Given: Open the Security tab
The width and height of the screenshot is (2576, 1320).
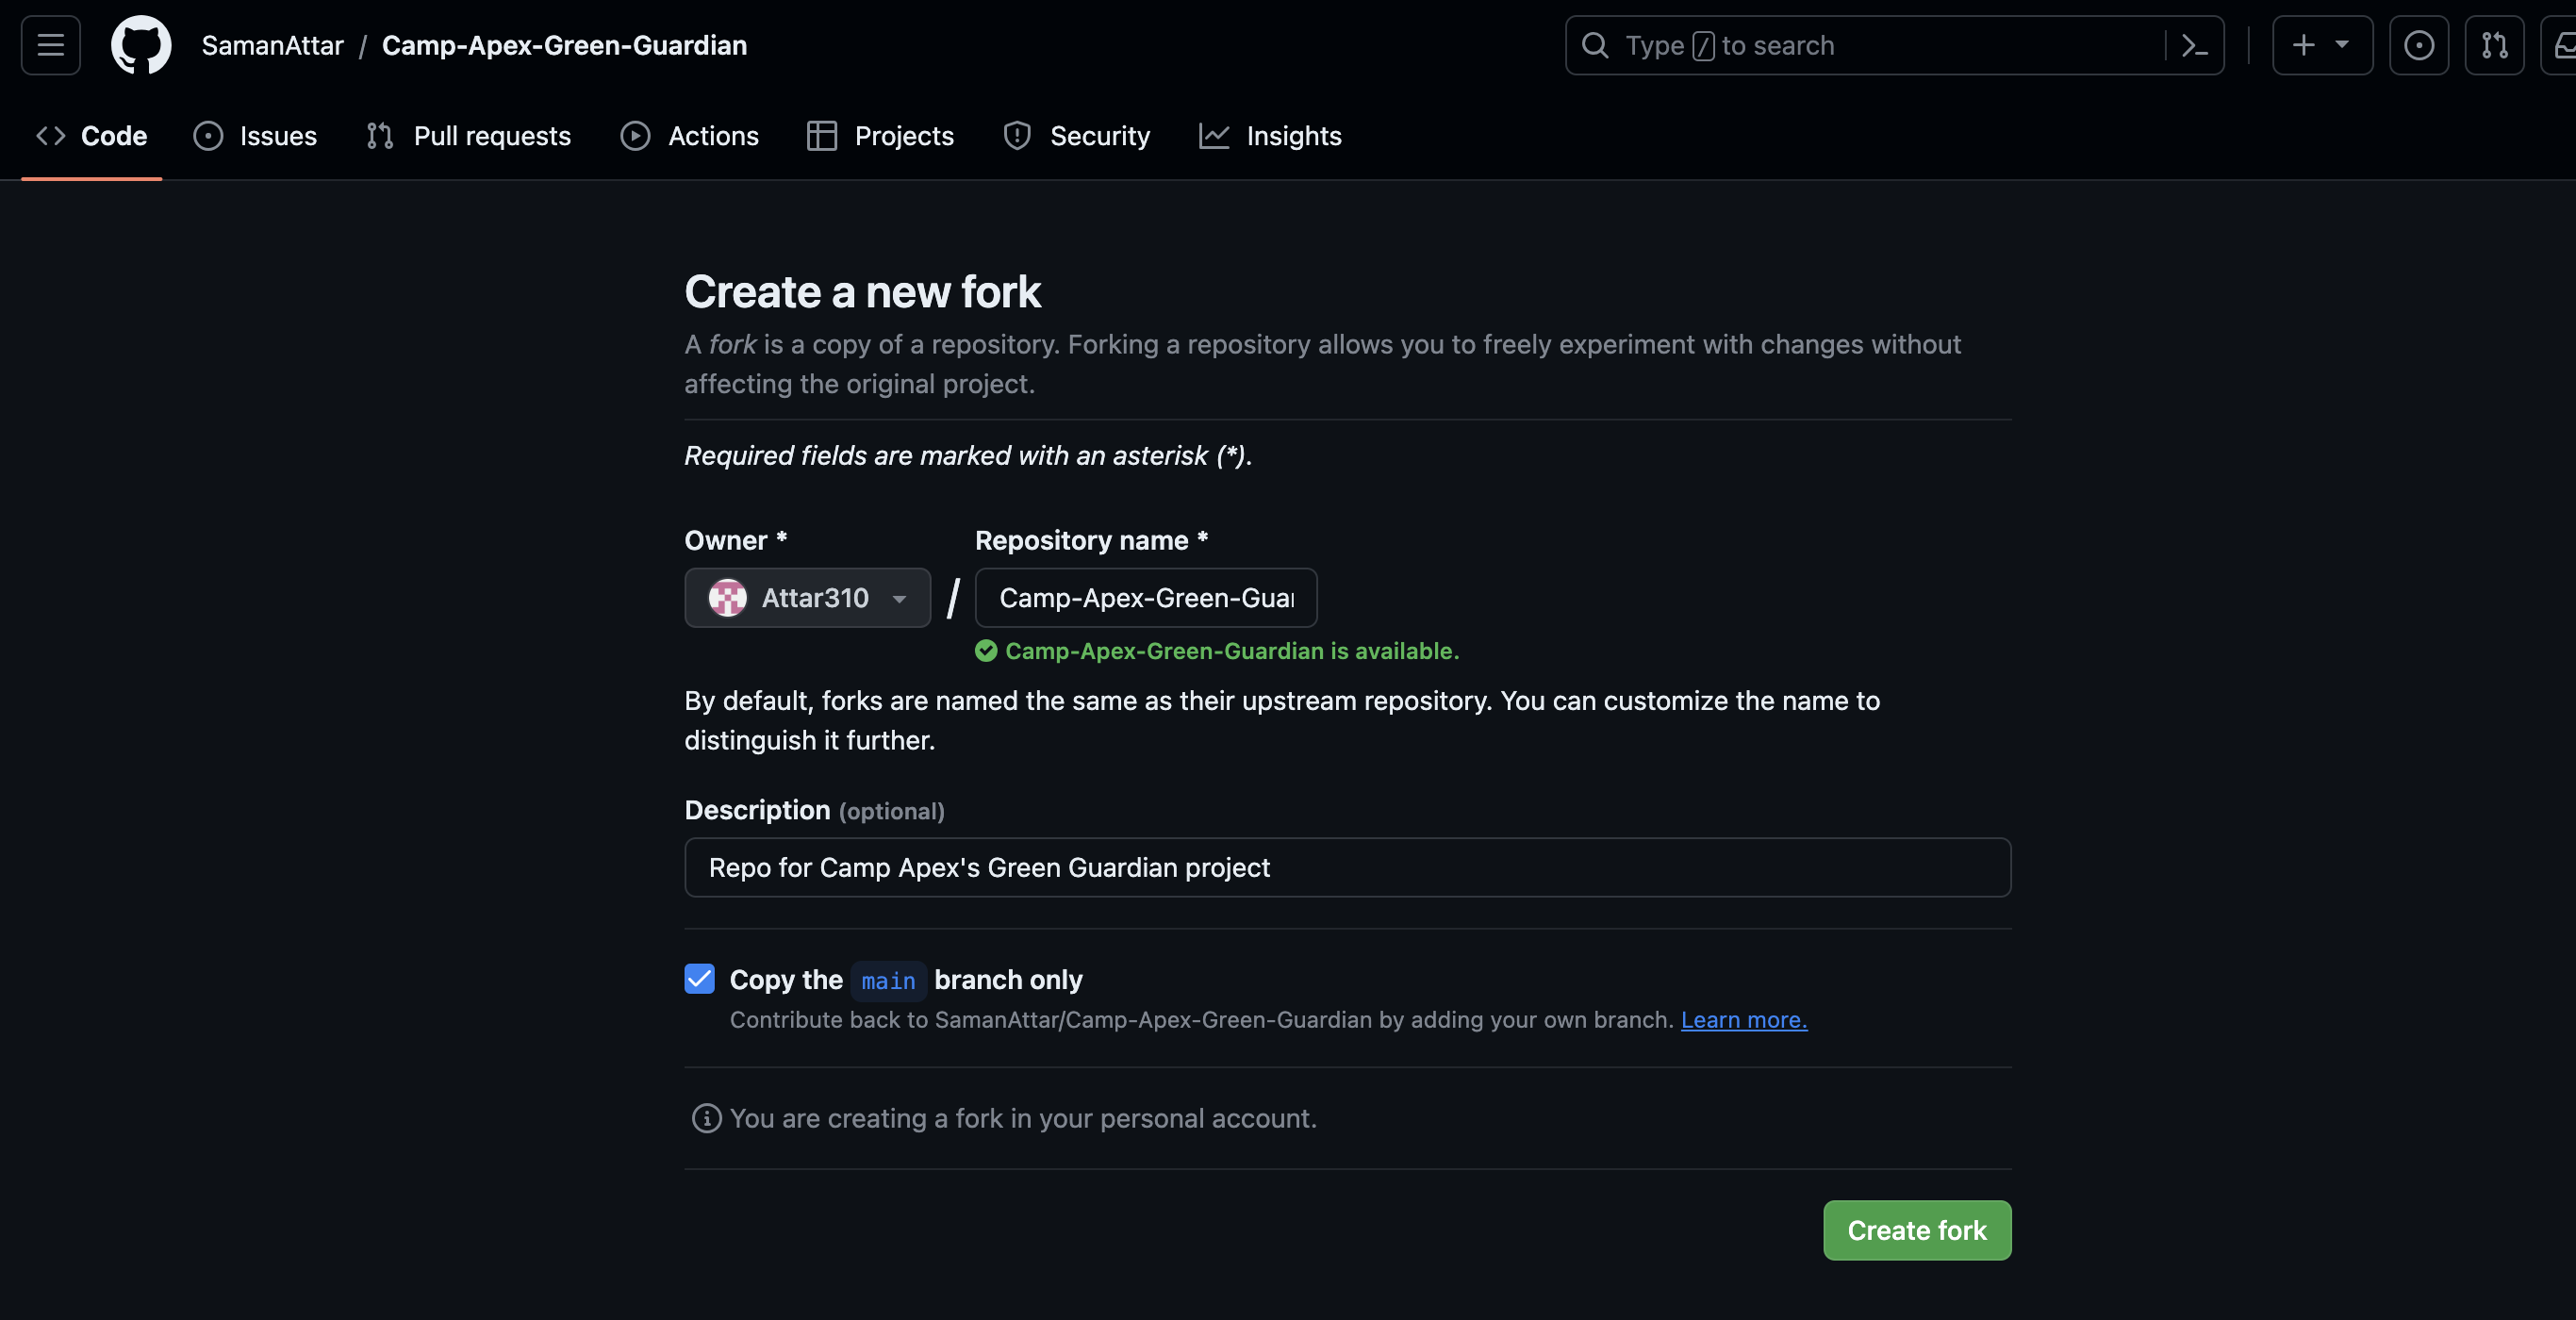Looking at the screenshot, I should click(1076, 136).
